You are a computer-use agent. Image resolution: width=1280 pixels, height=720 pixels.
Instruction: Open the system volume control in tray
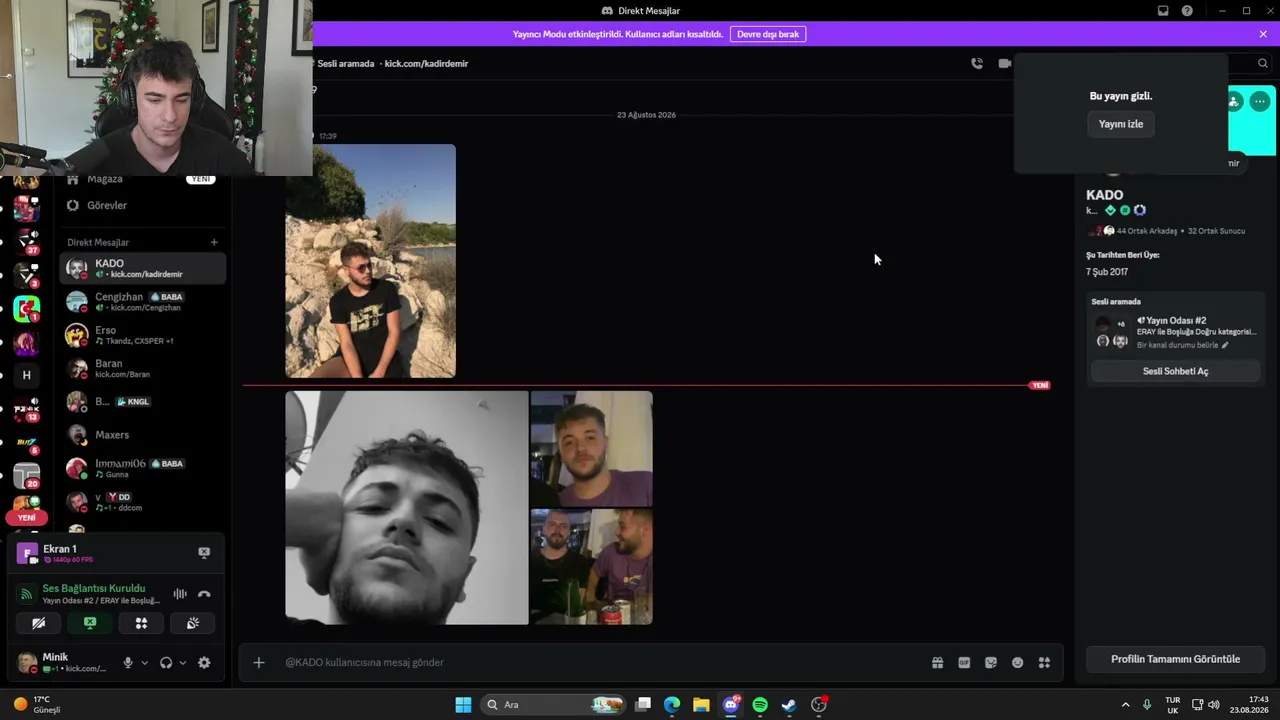click(x=1214, y=705)
